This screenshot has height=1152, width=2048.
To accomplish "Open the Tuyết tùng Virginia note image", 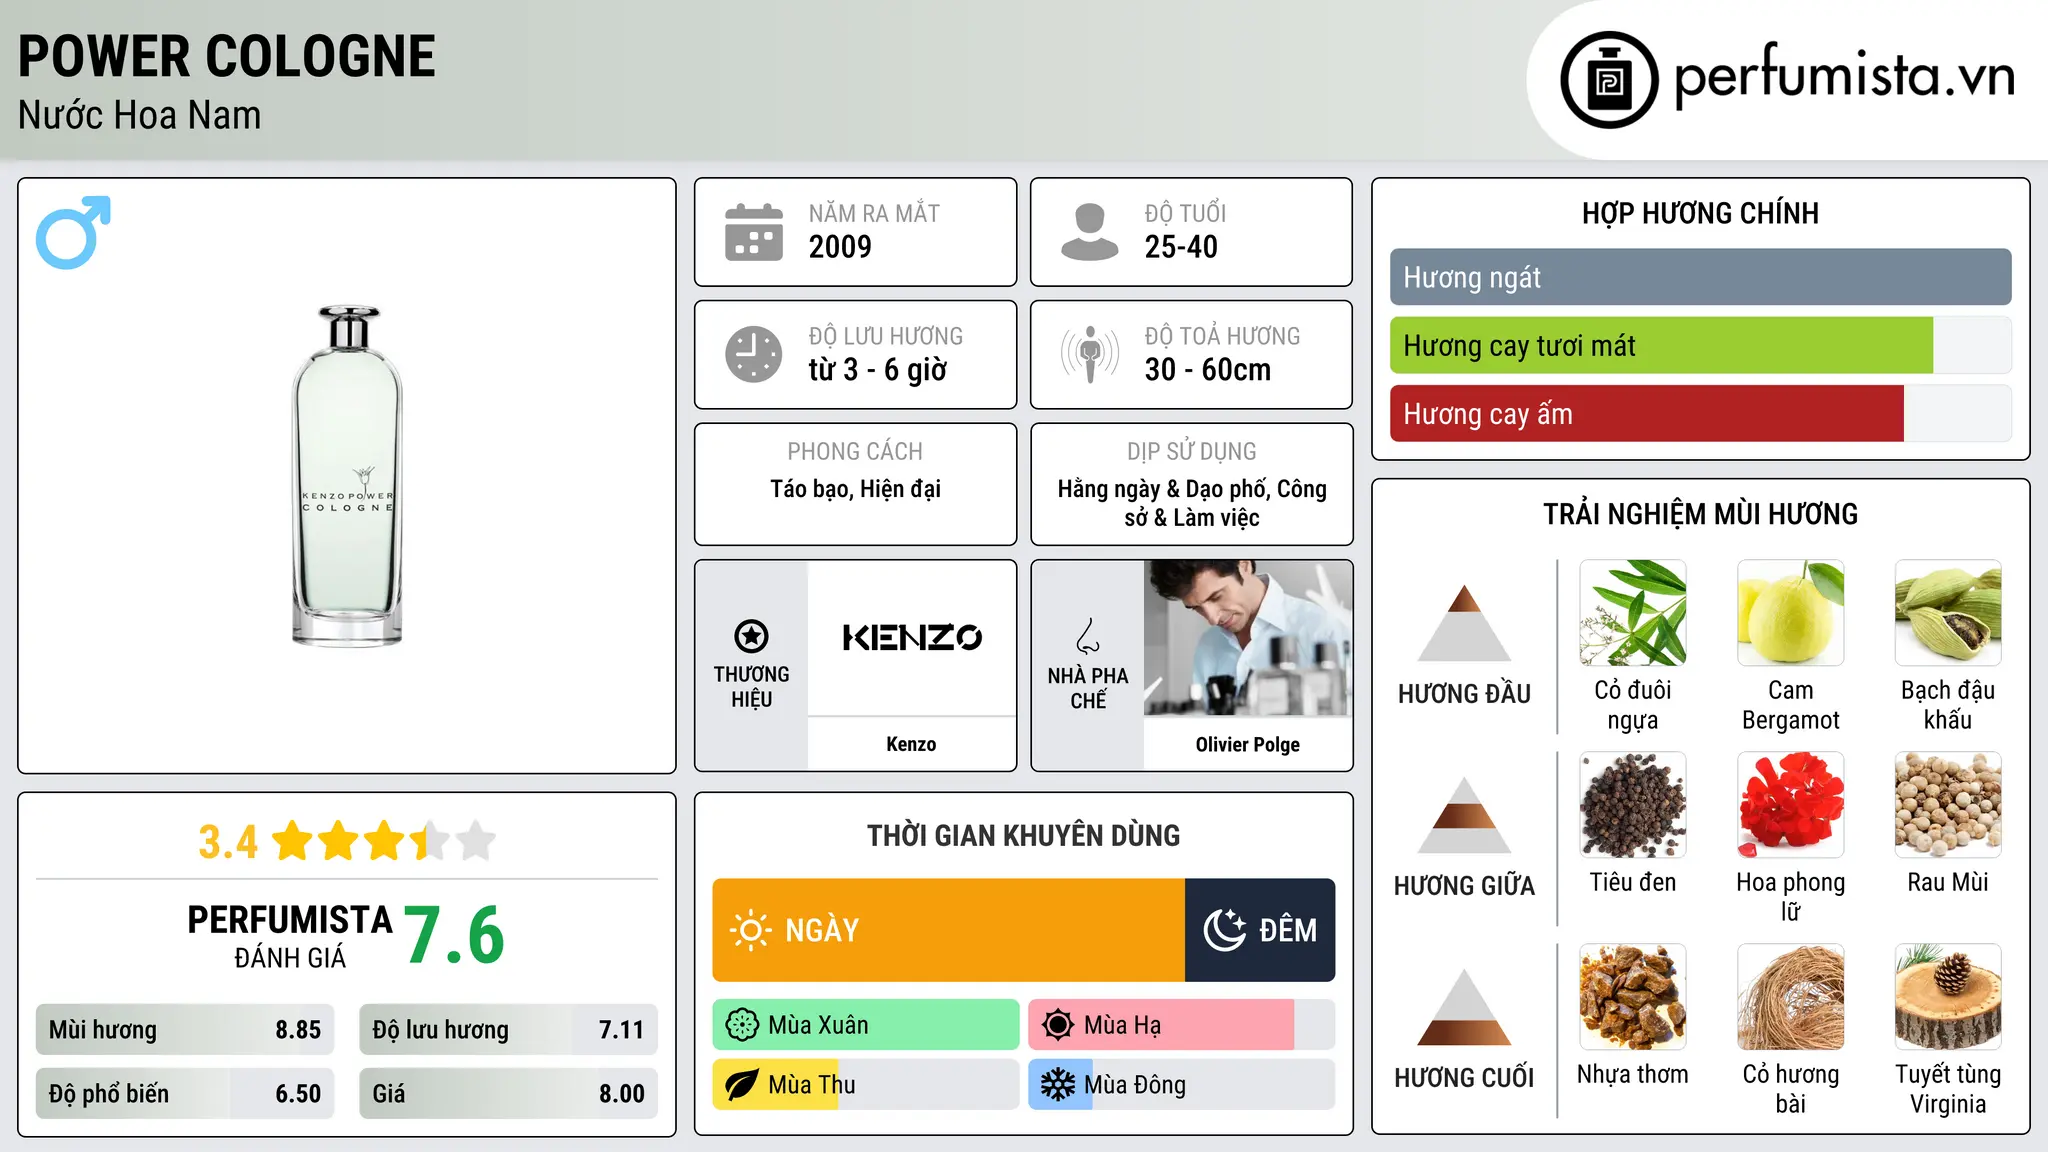I will pos(1948,997).
